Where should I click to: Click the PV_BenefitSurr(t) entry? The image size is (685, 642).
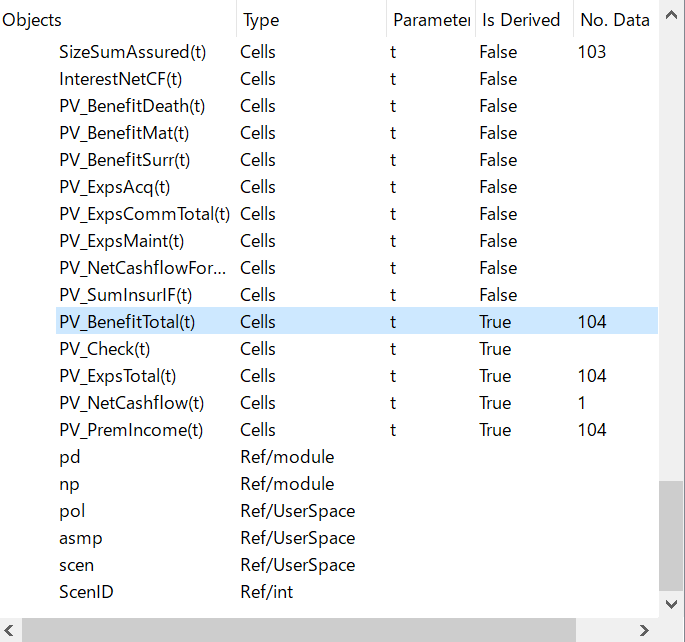[x=125, y=160]
